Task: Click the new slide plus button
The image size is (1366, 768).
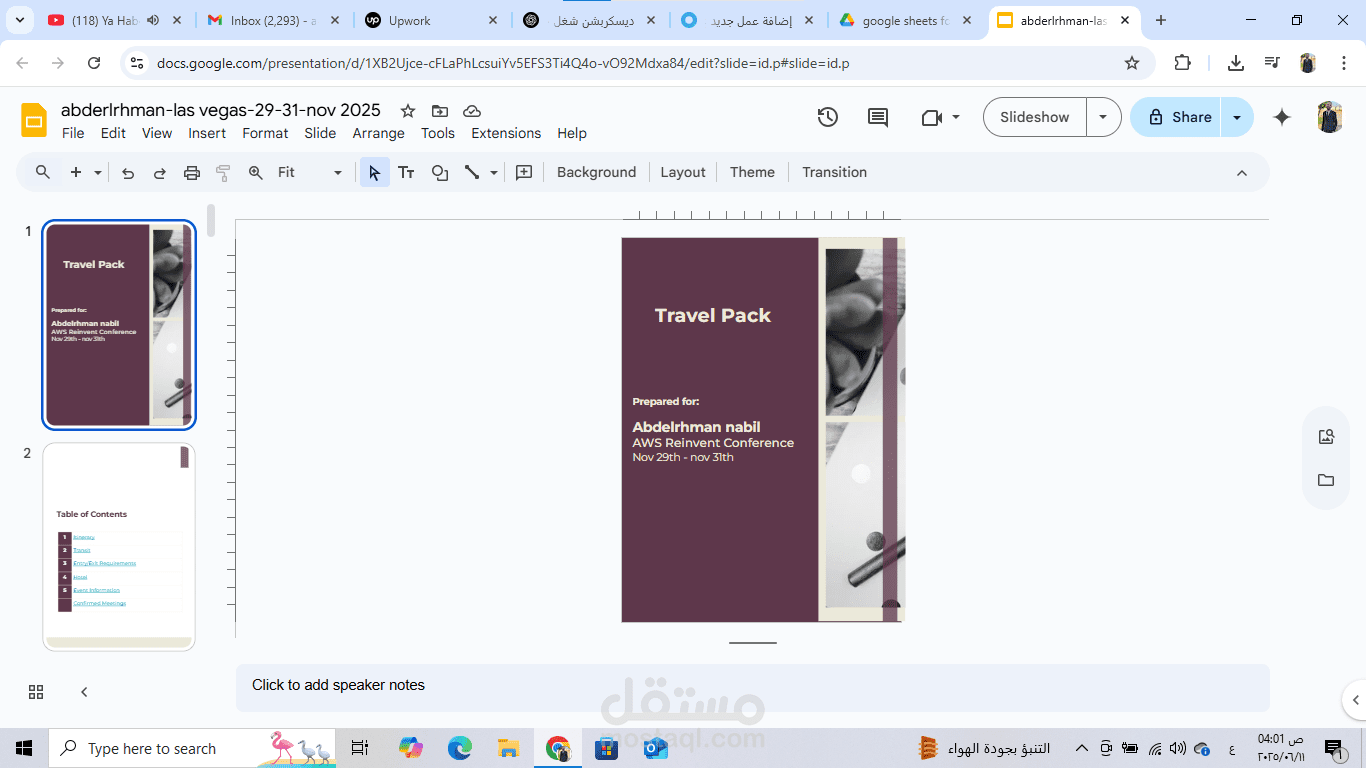Action: click(x=76, y=172)
